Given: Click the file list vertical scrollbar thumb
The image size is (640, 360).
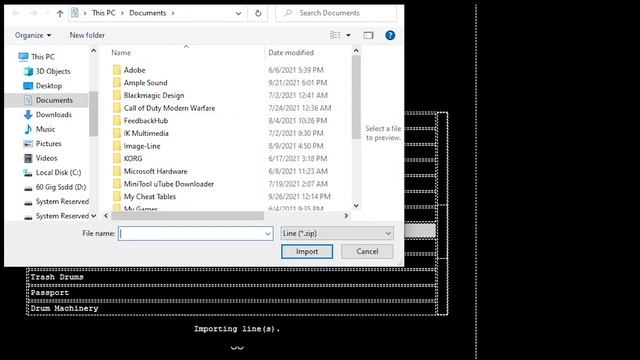Looking at the screenshot, I should tap(356, 97).
